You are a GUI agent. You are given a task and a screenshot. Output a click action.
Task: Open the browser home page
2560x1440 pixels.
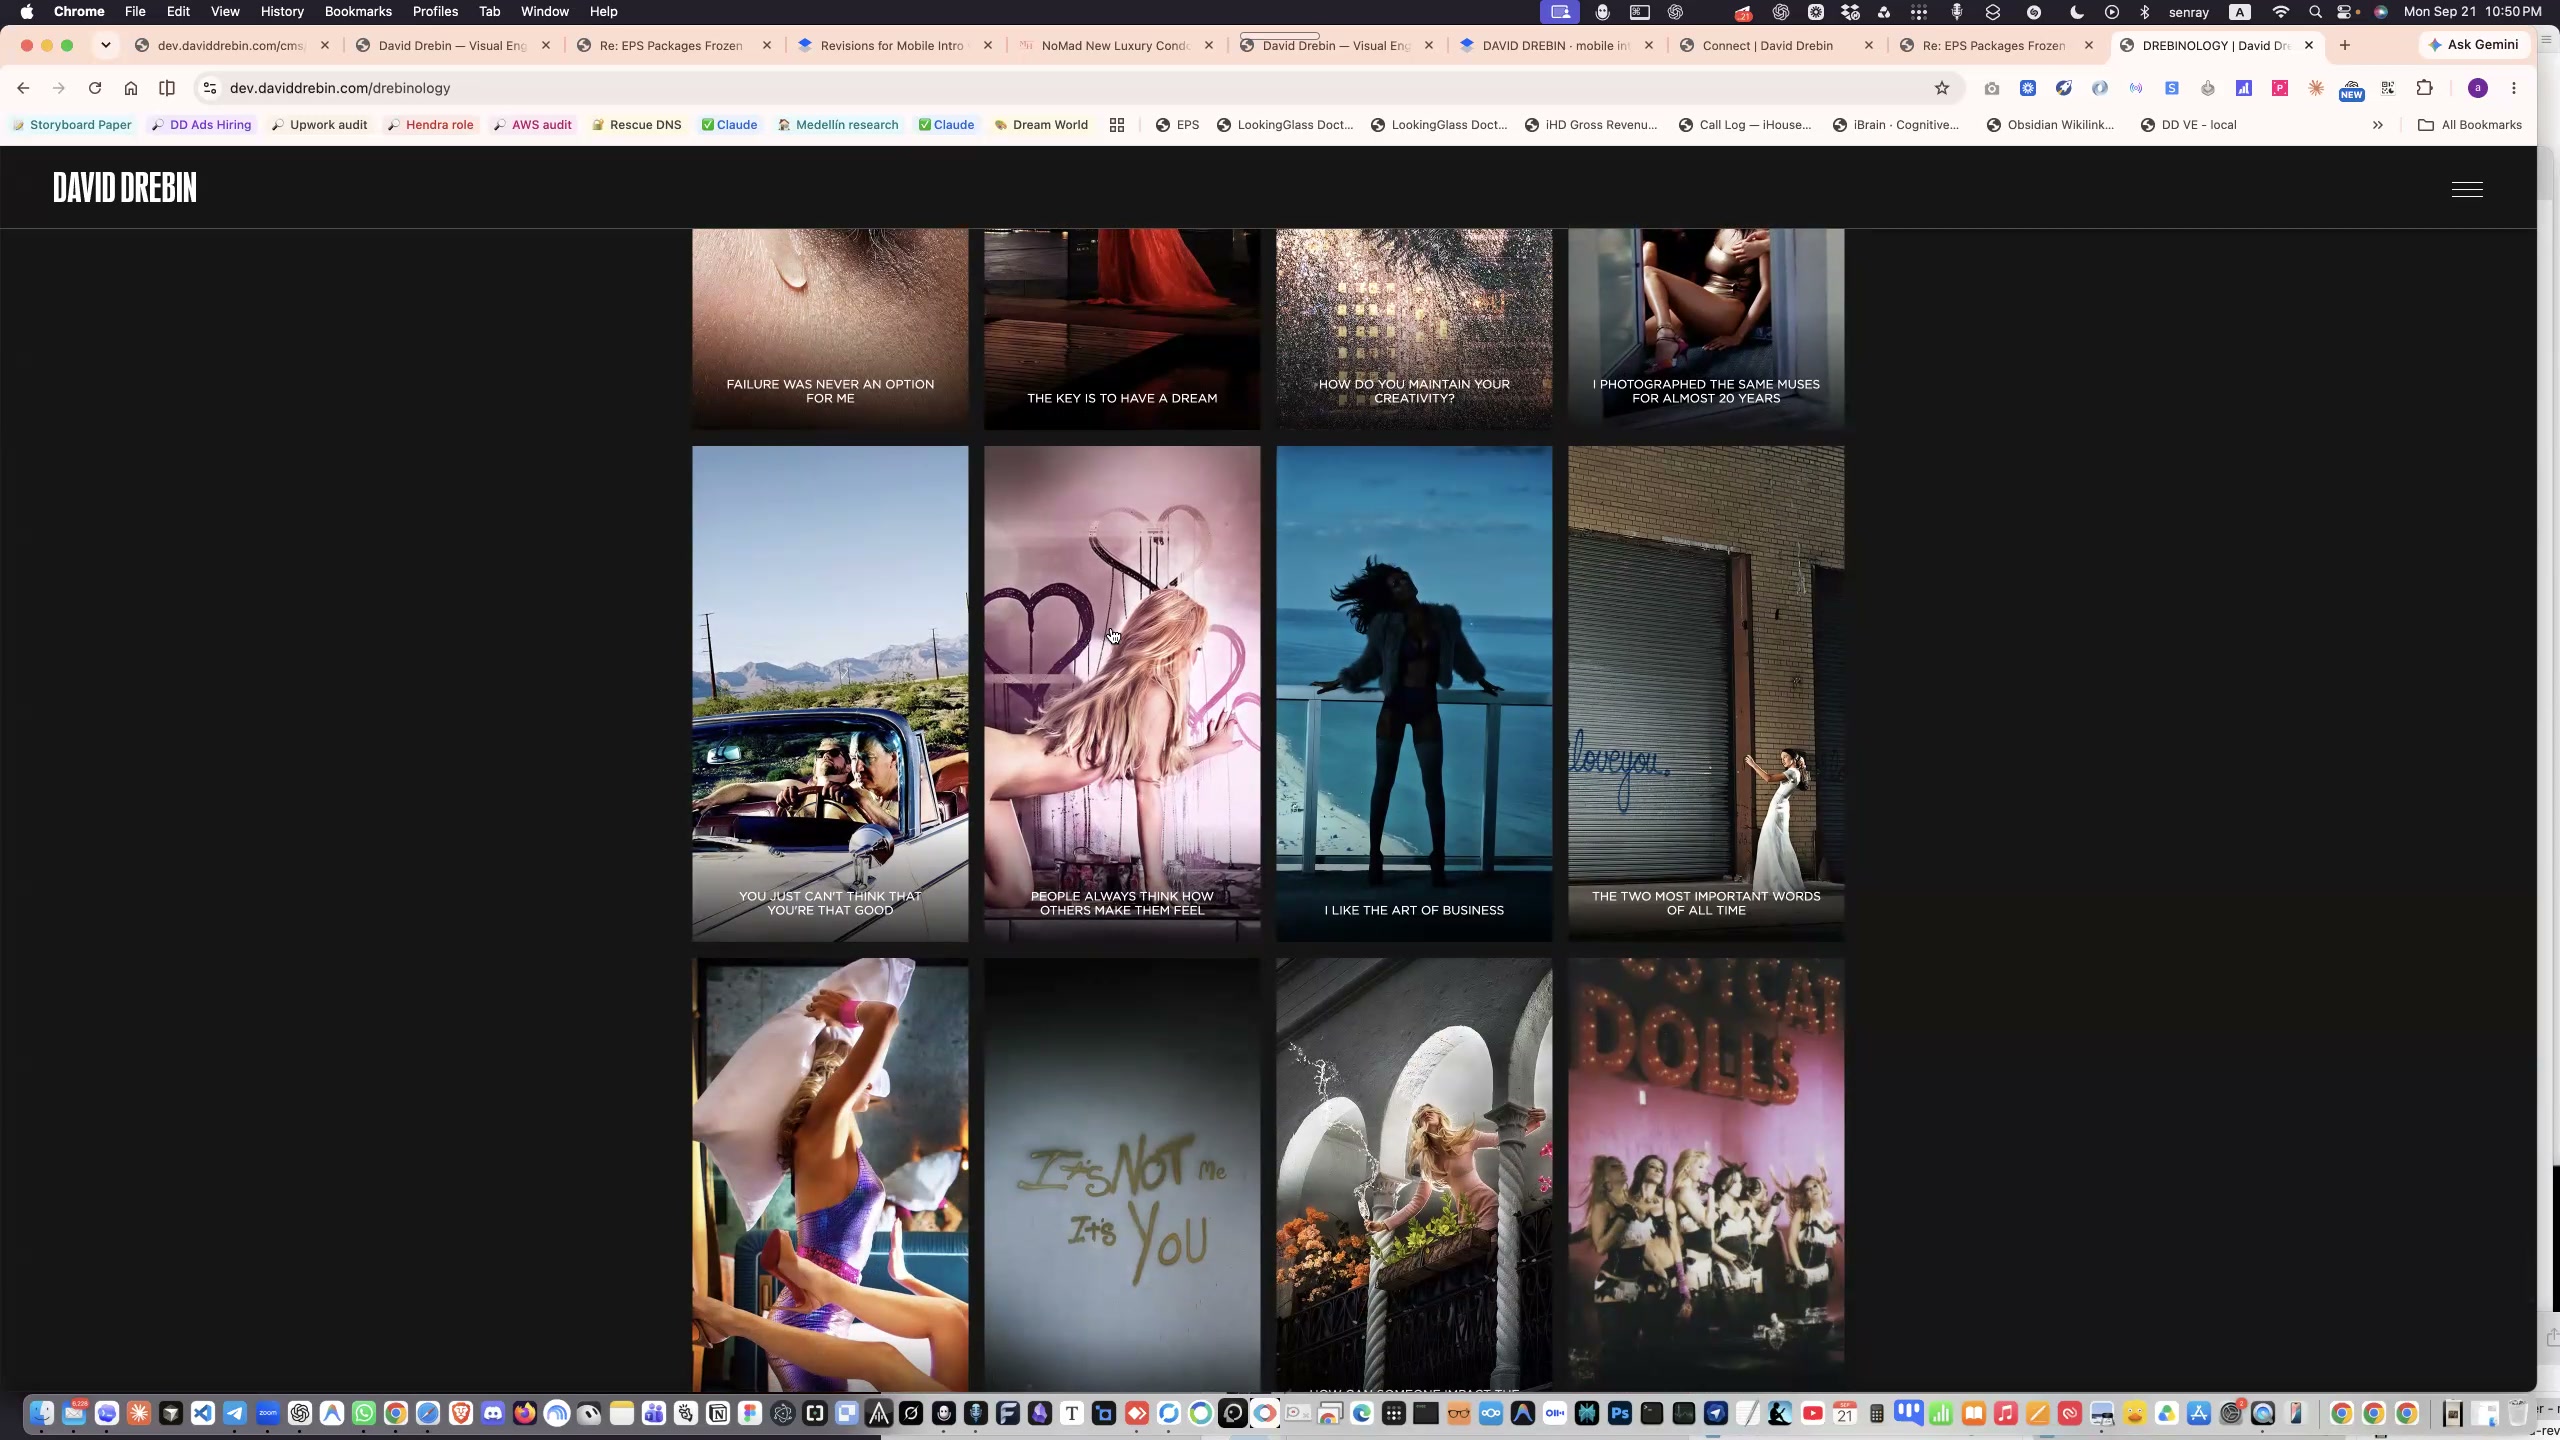point(131,88)
